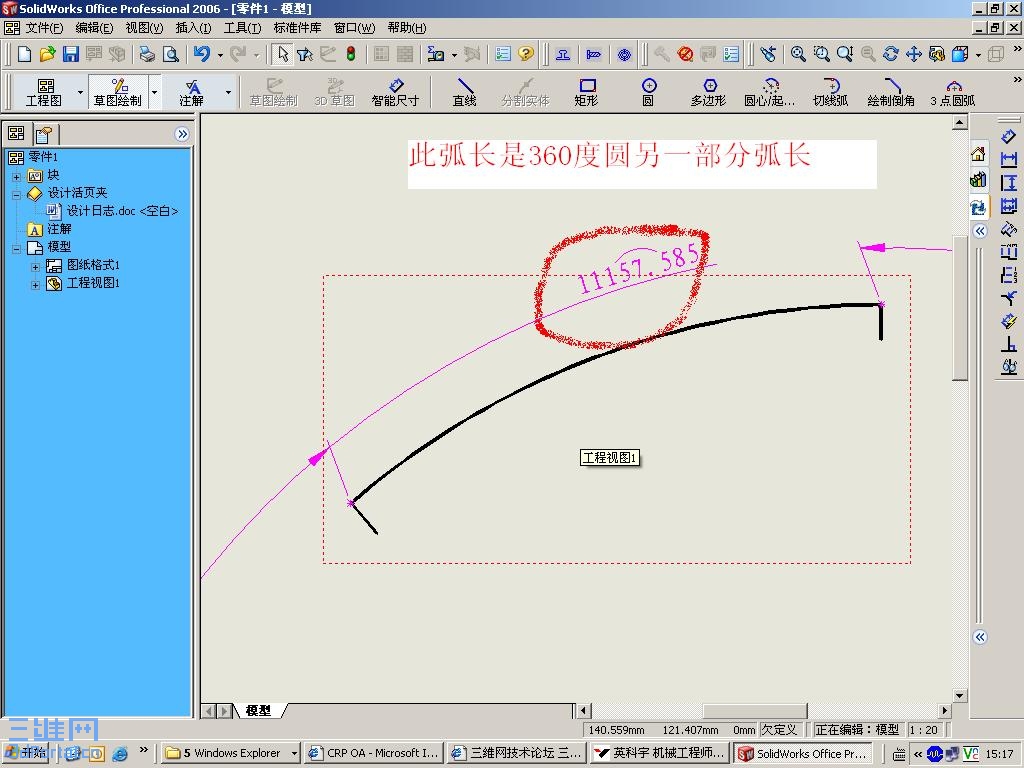
Task: Open the dropdown arrow beside 草图绘制 button
Action: (155, 93)
